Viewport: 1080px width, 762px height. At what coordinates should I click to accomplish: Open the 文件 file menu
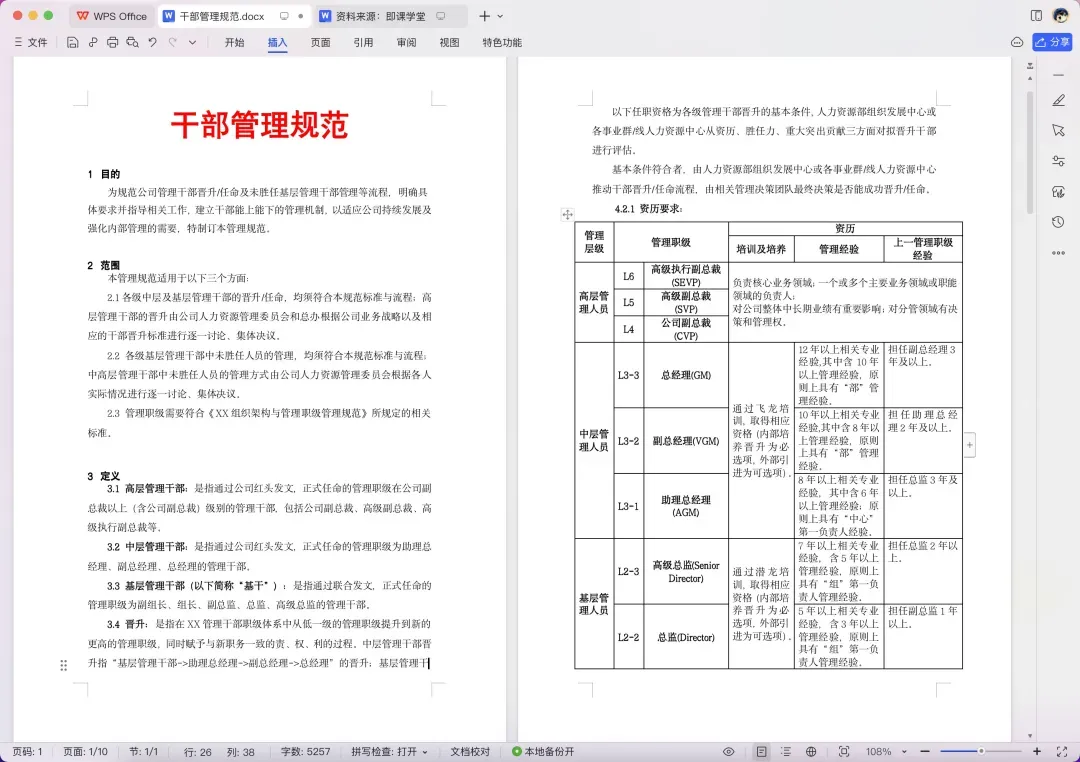pyautogui.click(x=30, y=42)
